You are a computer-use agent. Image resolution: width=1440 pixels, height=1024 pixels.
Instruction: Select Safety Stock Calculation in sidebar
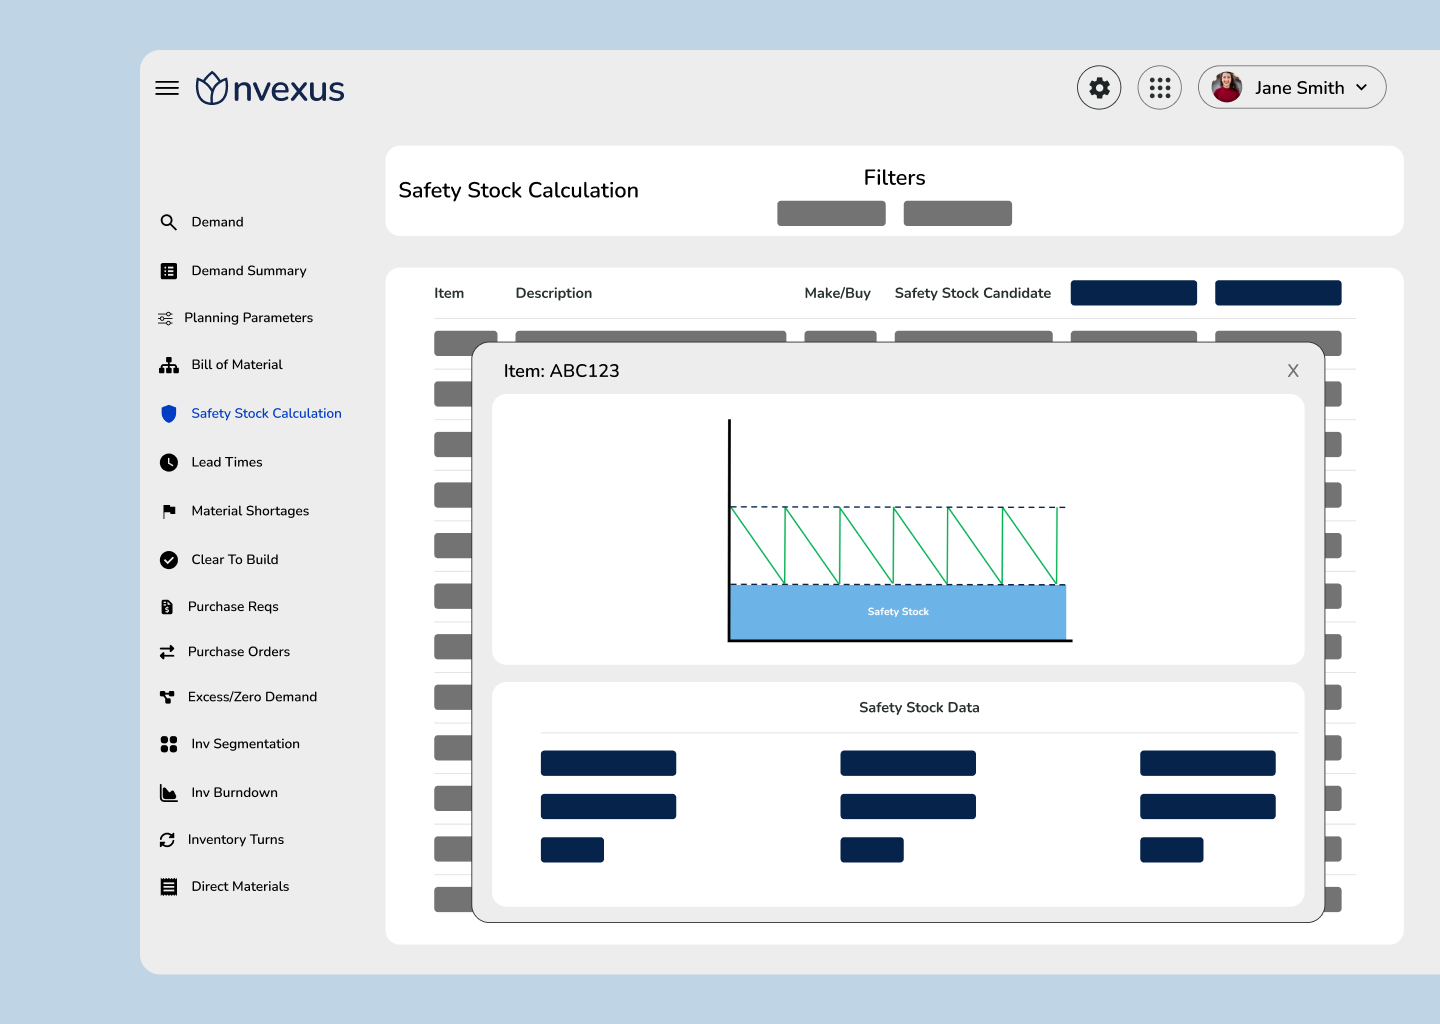click(267, 413)
